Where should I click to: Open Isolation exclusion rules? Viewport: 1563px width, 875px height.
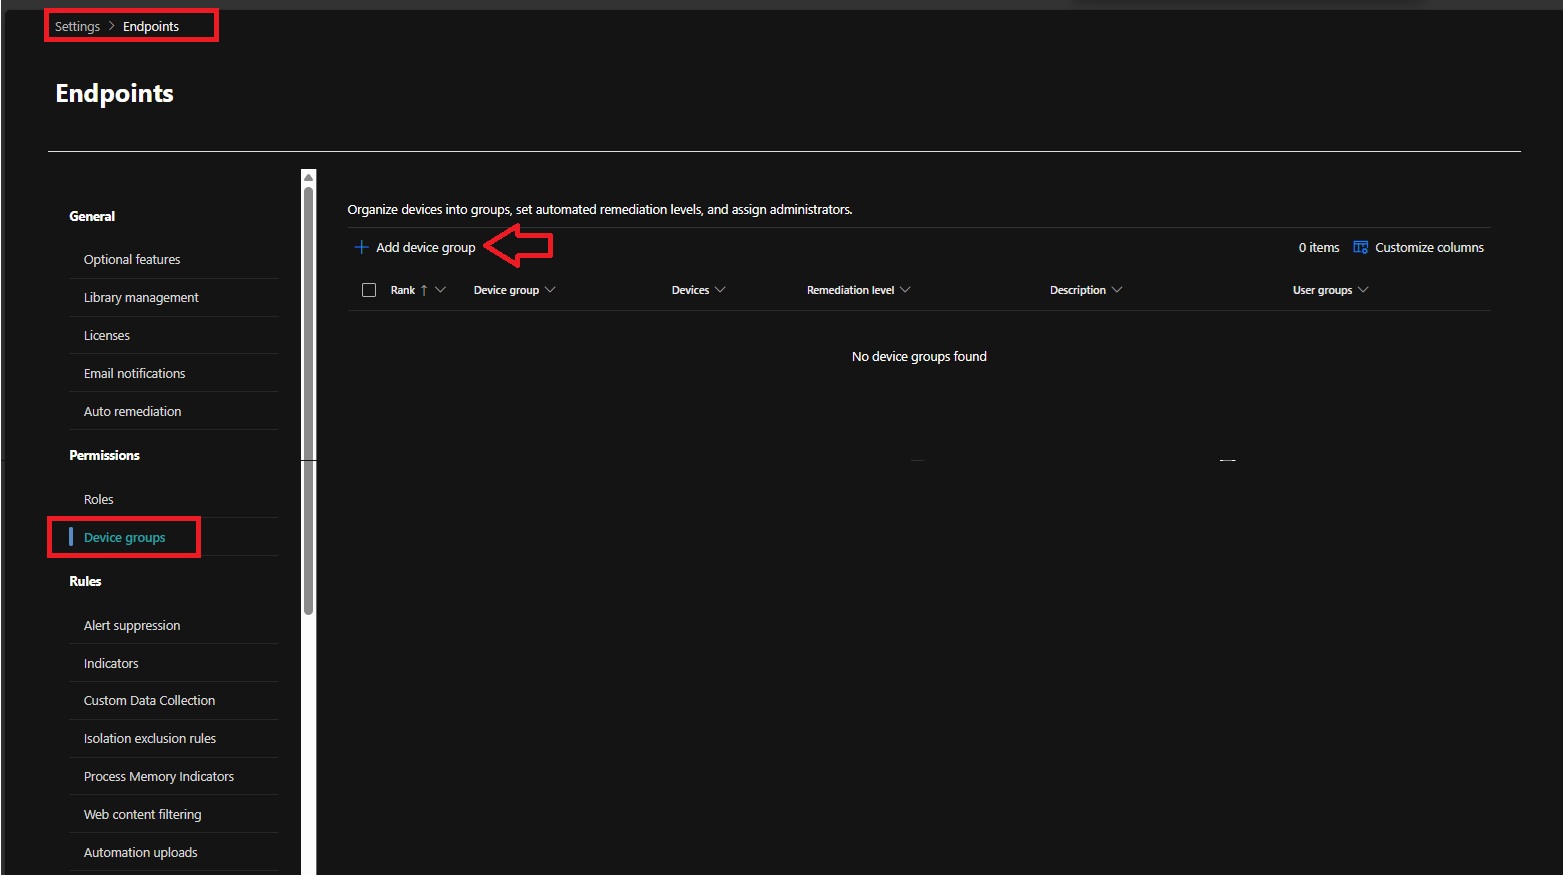coord(150,739)
